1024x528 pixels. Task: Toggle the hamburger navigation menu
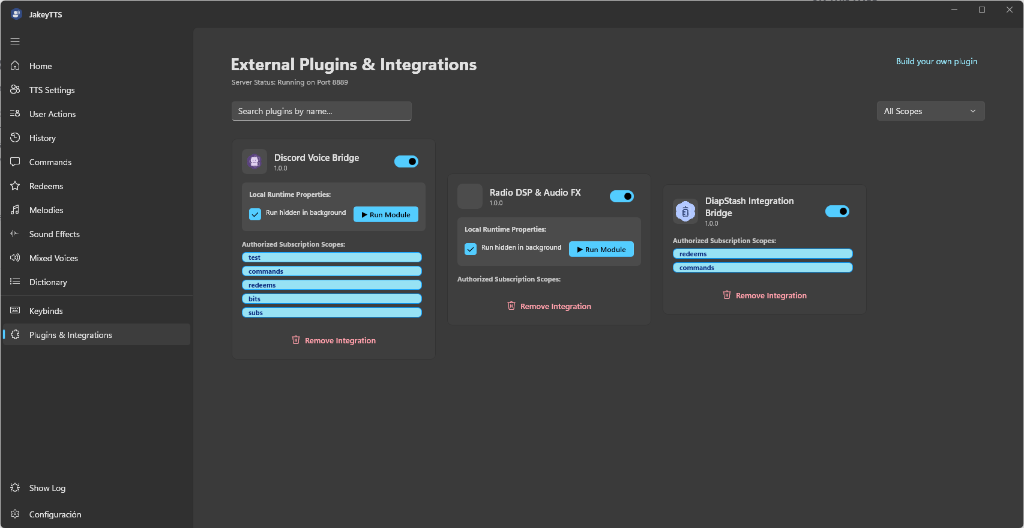click(x=15, y=41)
